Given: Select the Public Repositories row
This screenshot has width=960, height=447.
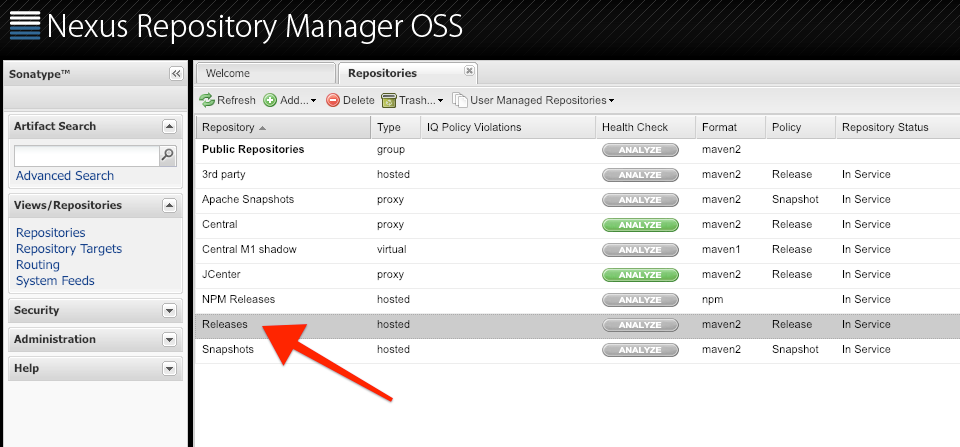Looking at the screenshot, I should [x=577, y=150].
